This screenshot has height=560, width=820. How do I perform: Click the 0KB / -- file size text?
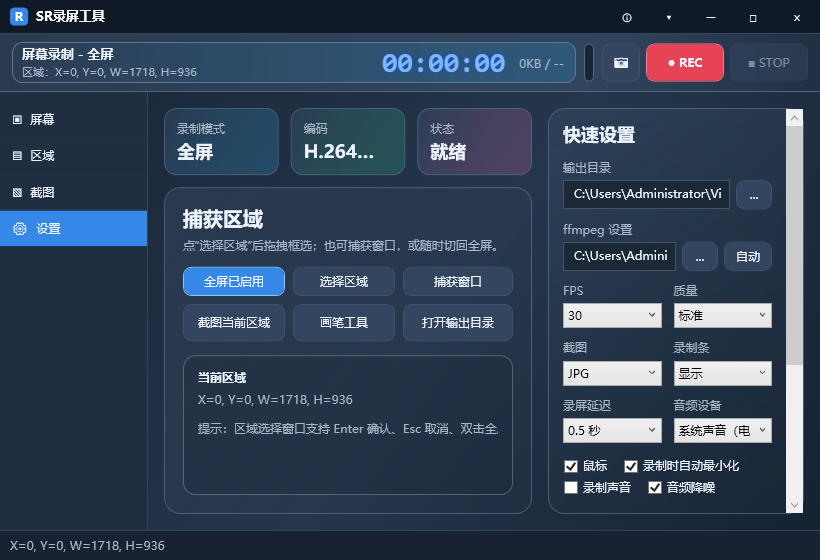click(541, 64)
